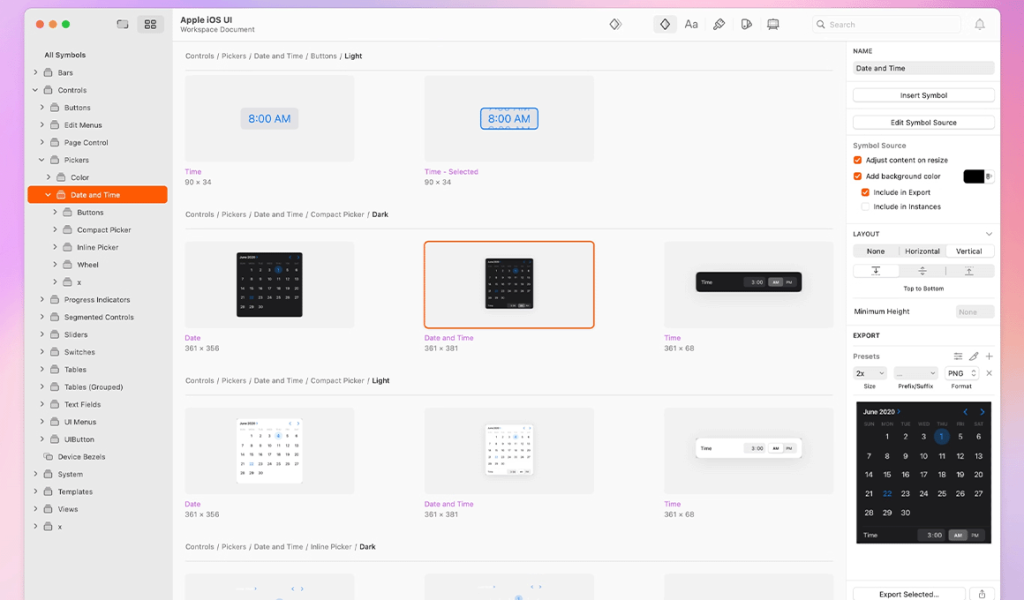The image size is (1024, 600).
Task: Click the export slice knife icon
Action: click(974, 356)
